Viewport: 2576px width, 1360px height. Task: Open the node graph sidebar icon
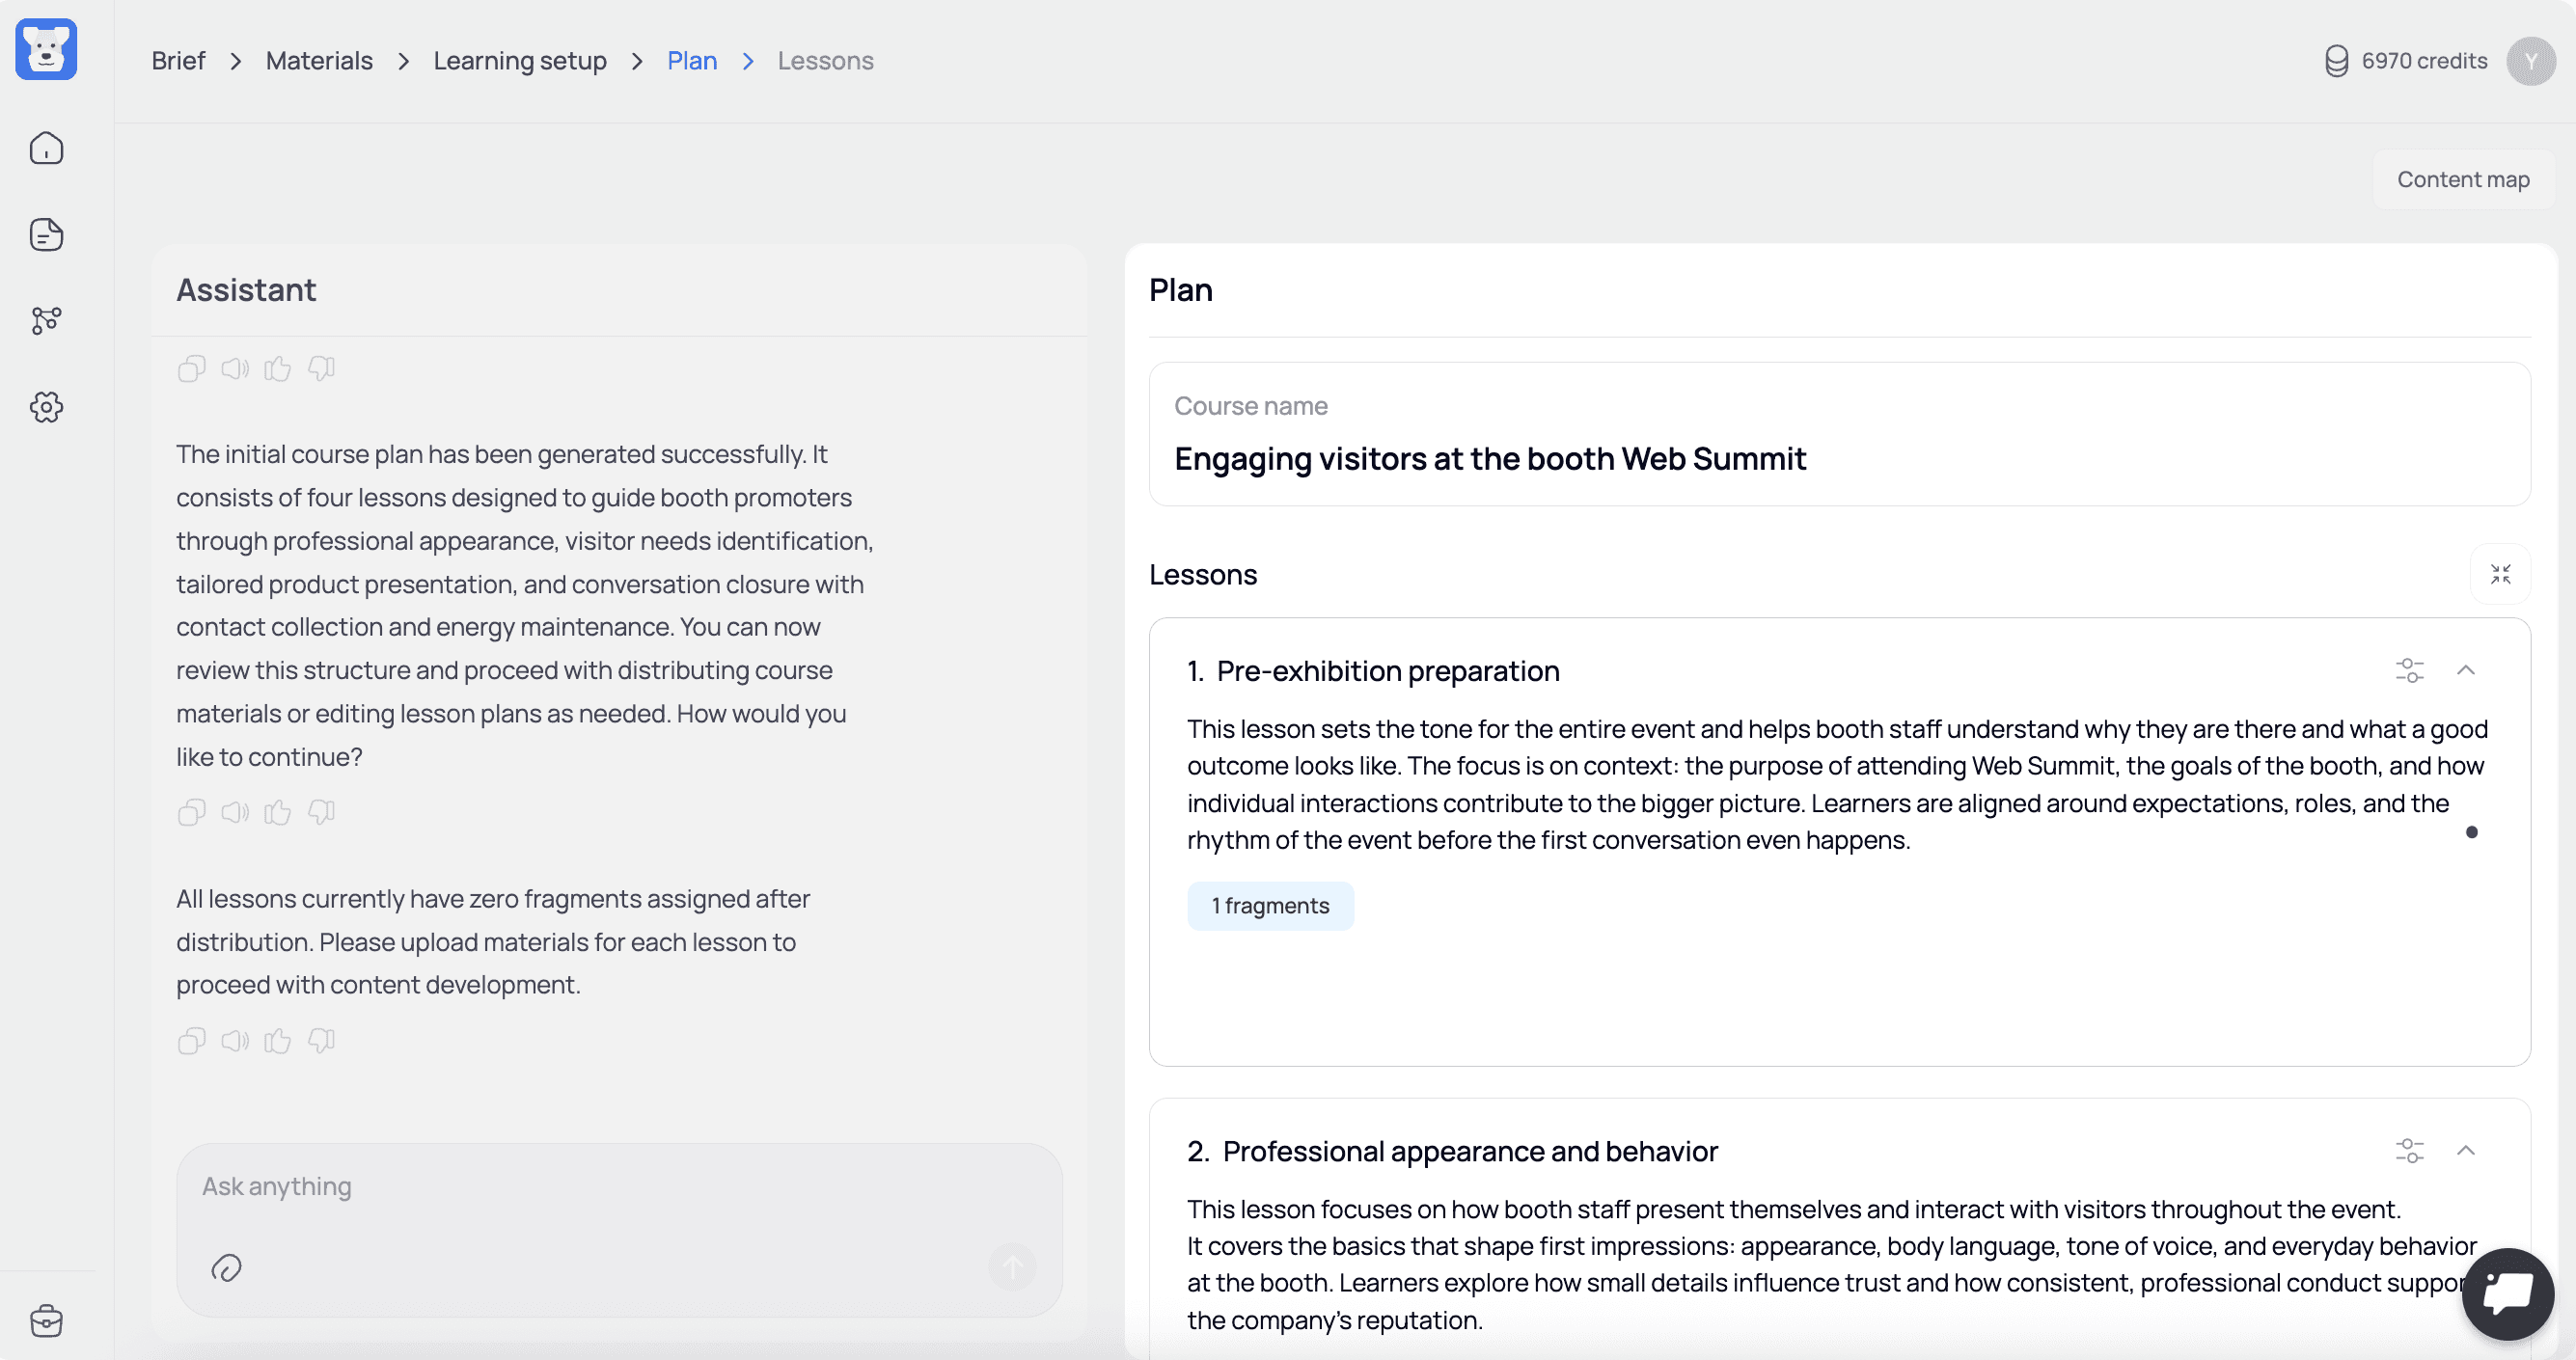tap(46, 320)
